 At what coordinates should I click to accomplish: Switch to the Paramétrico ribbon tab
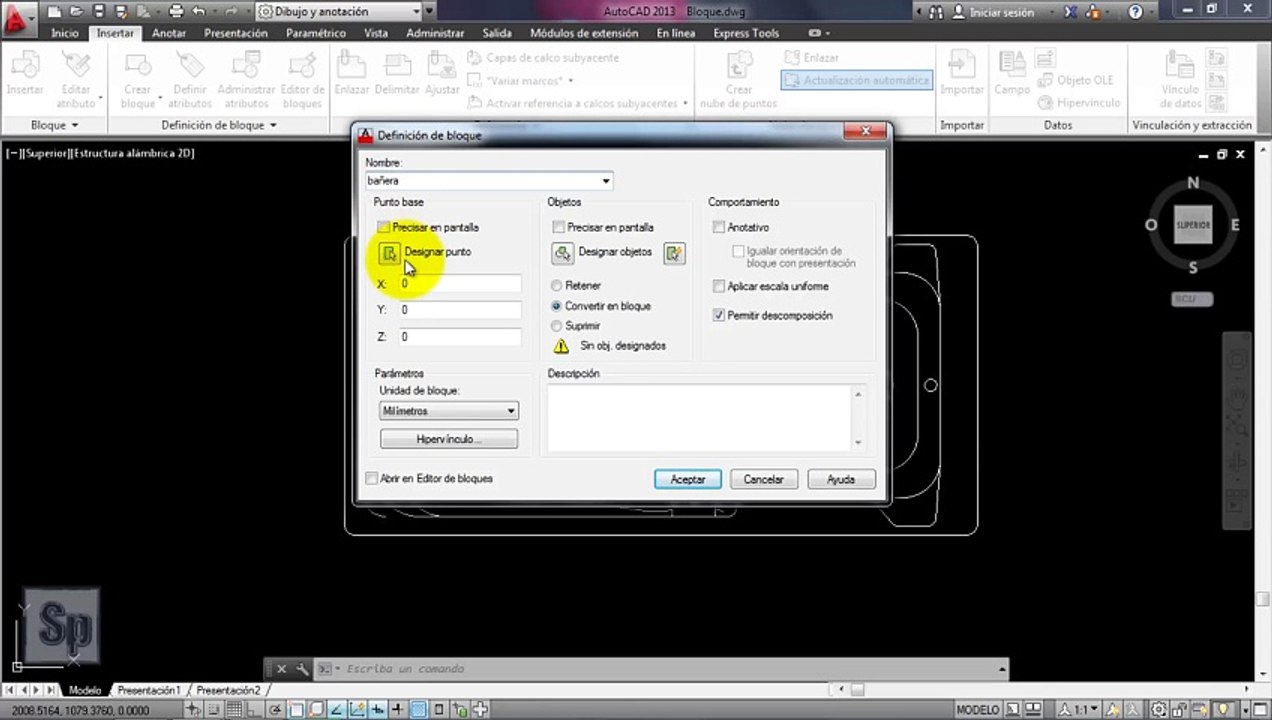(x=316, y=33)
